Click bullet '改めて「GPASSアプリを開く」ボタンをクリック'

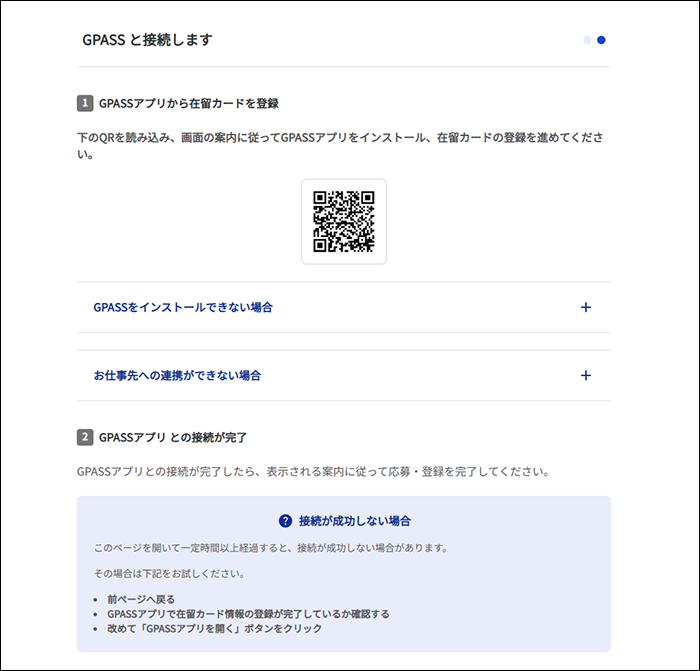[214, 629]
